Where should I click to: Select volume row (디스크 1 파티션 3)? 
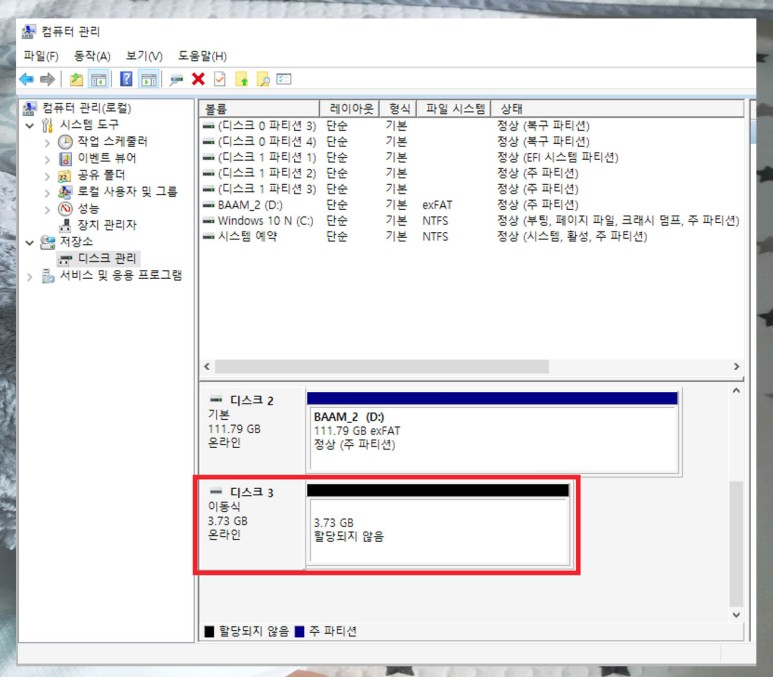coord(471,189)
